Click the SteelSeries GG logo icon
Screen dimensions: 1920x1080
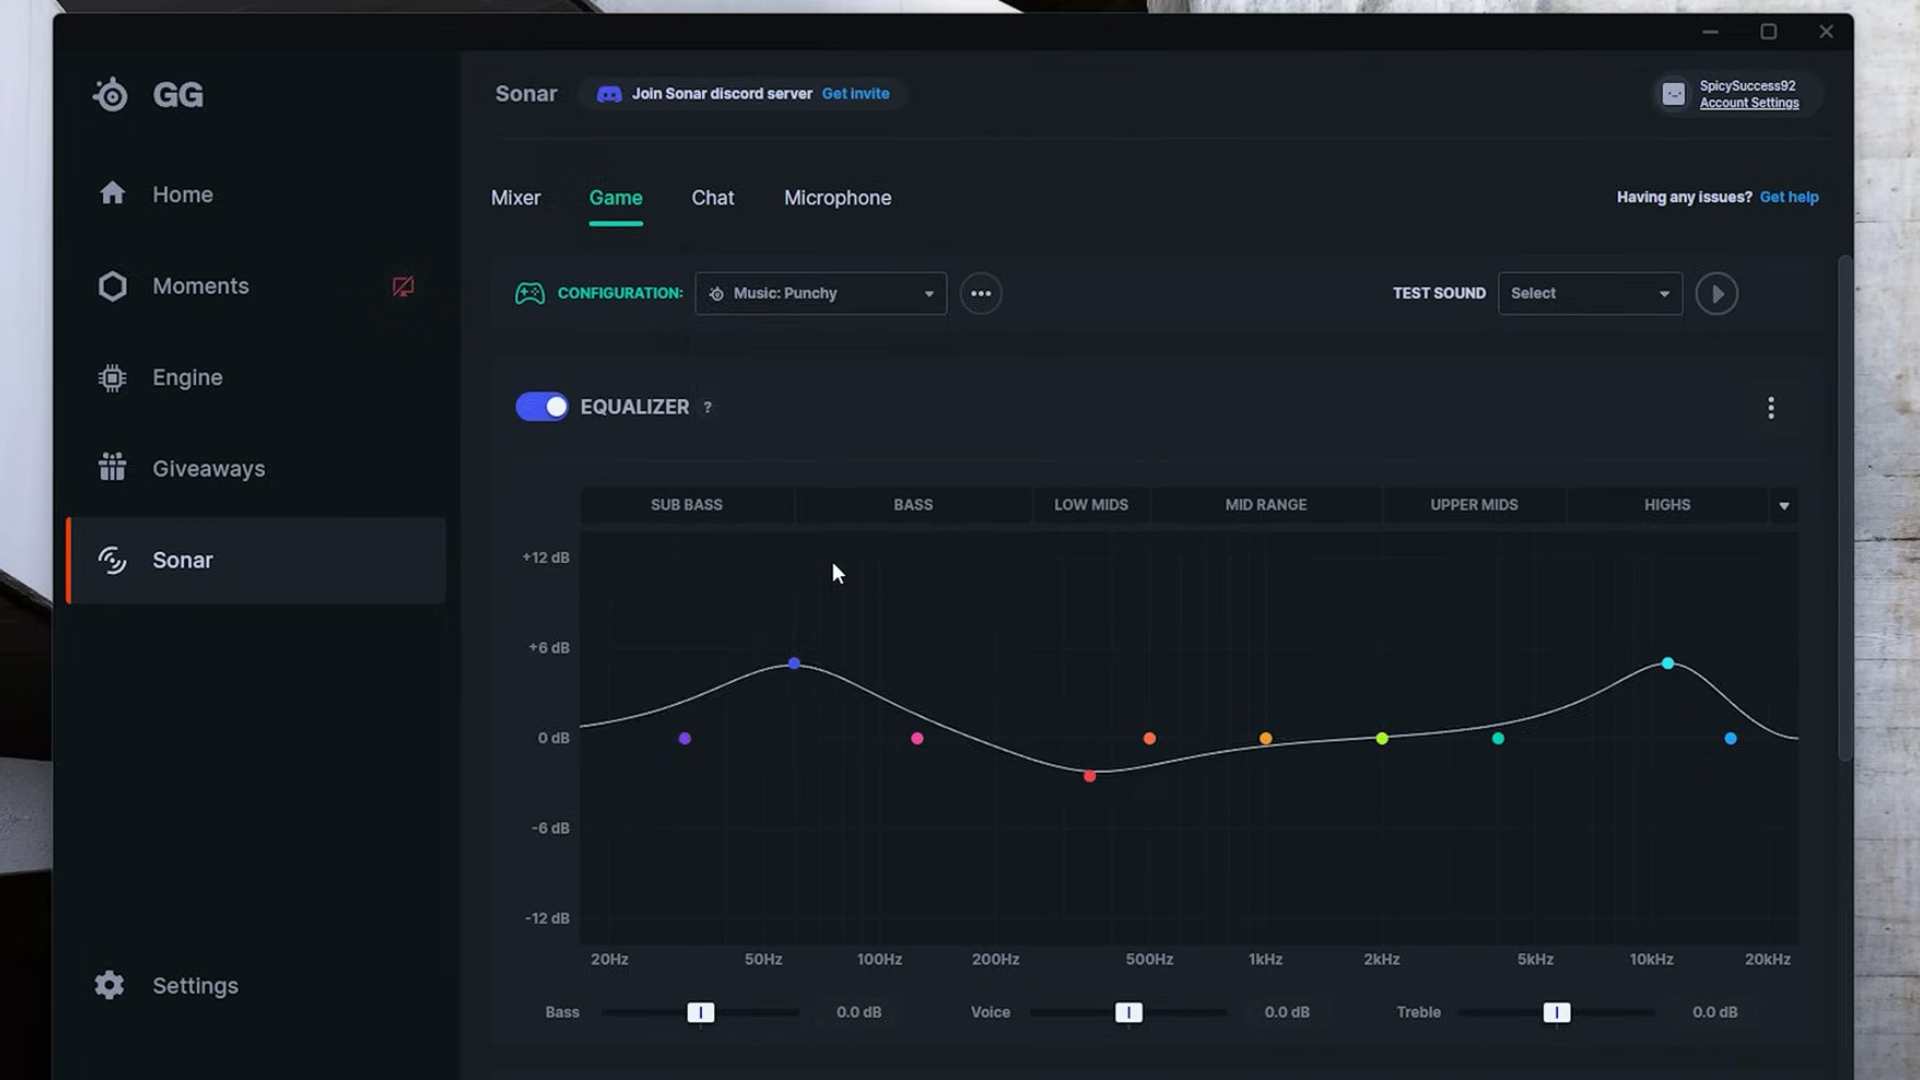point(111,95)
